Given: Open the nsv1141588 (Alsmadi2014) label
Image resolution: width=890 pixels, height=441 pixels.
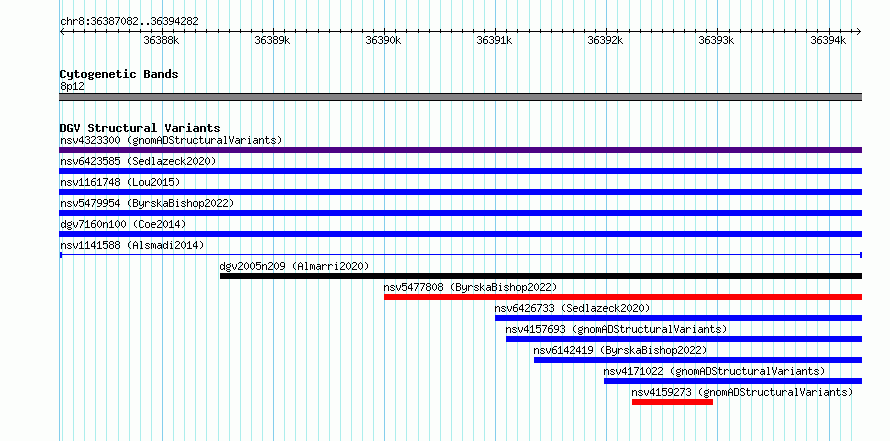Looking at the screenshot, I should (x=132, y=245).
